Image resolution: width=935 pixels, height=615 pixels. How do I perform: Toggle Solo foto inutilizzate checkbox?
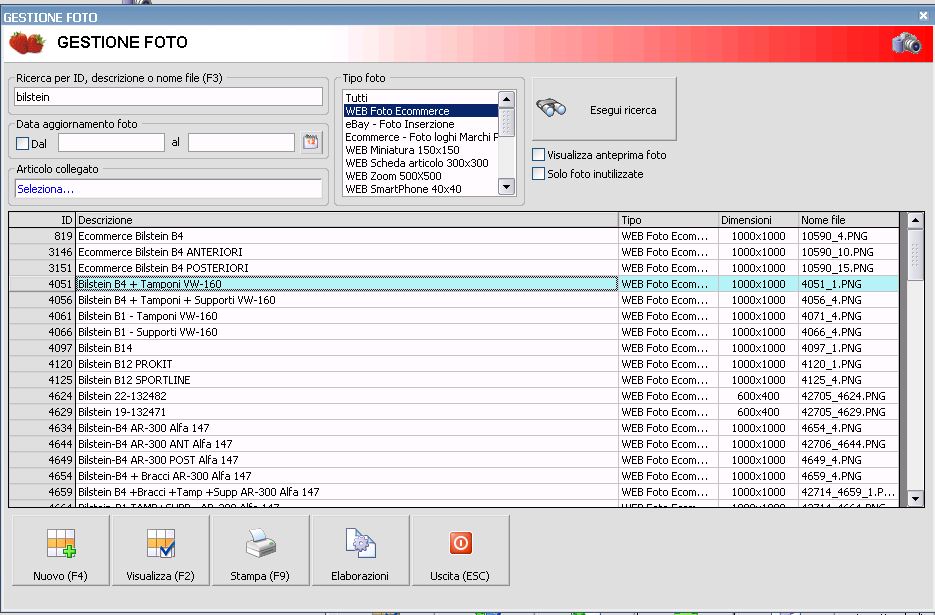tap(538, 174)
